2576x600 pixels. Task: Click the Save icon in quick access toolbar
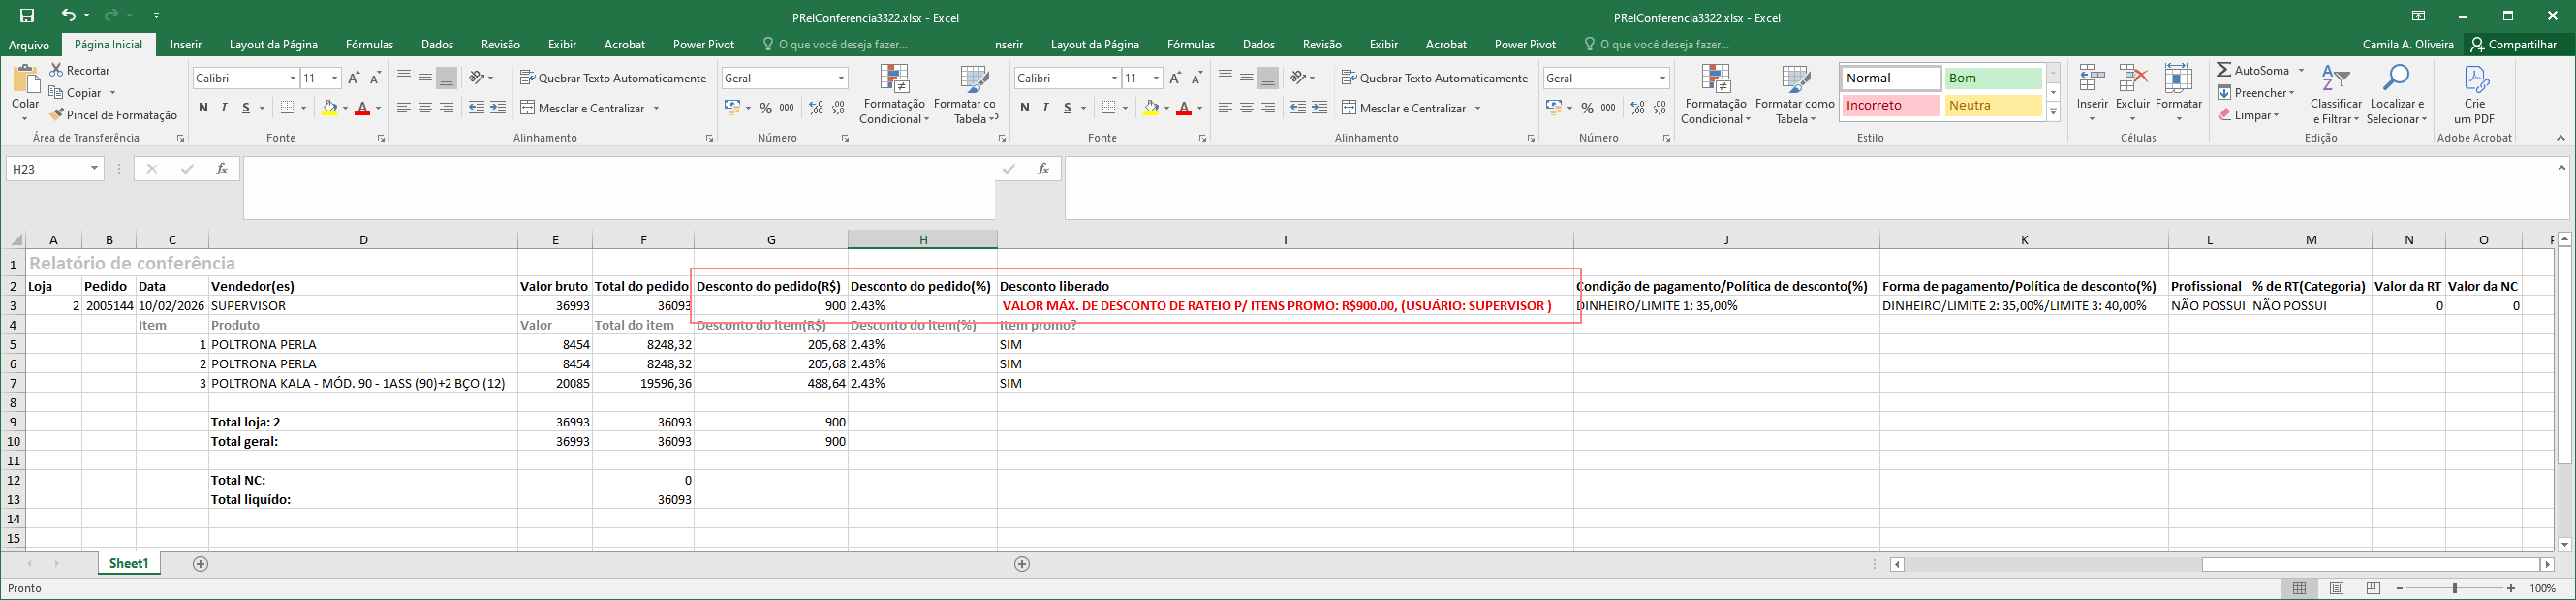pos(27,16)
